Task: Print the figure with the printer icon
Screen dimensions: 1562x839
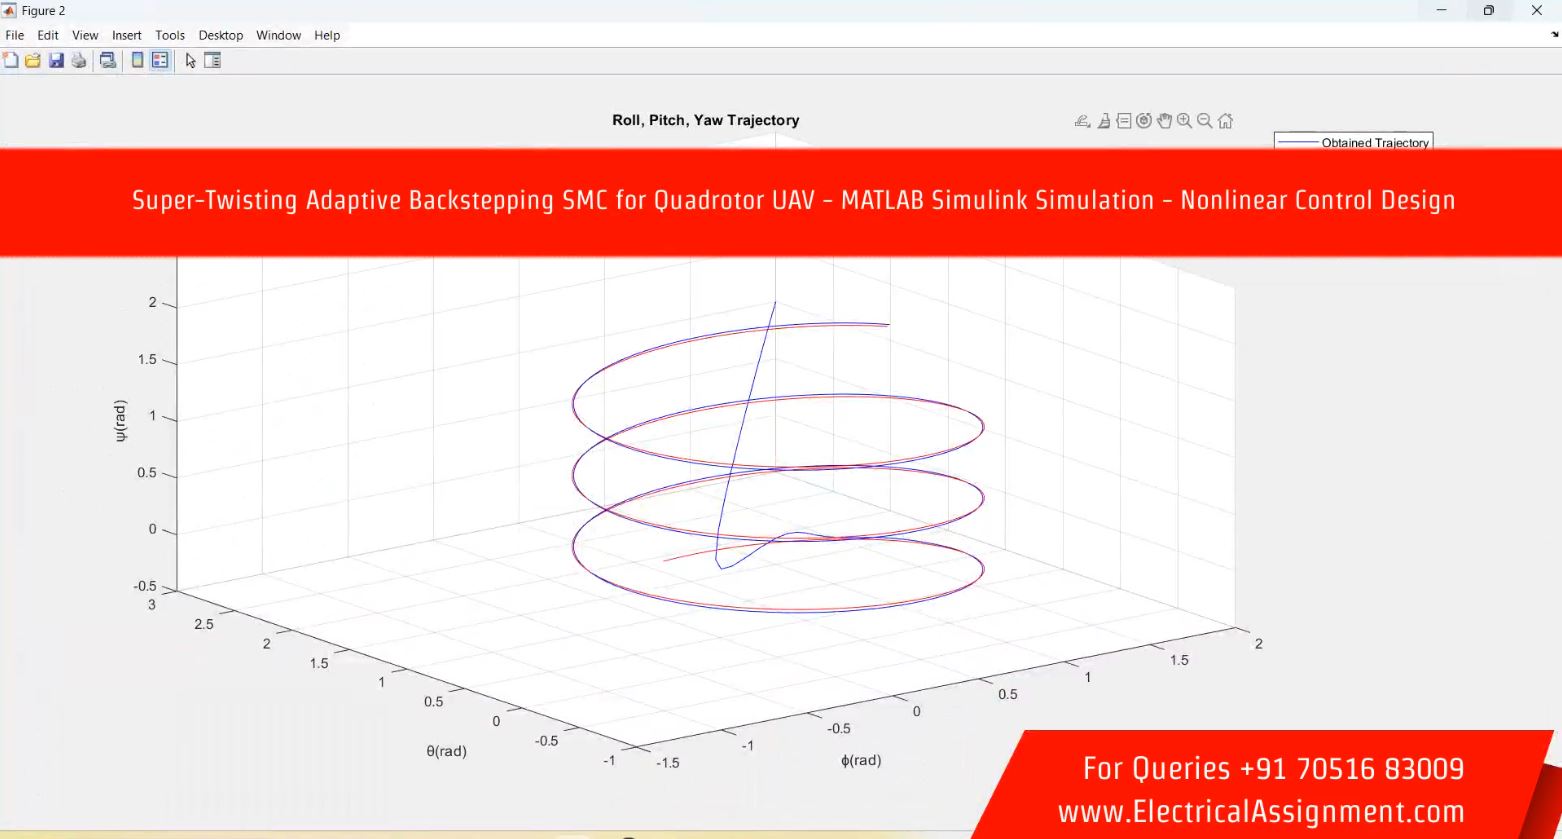Action: (79, 60)
